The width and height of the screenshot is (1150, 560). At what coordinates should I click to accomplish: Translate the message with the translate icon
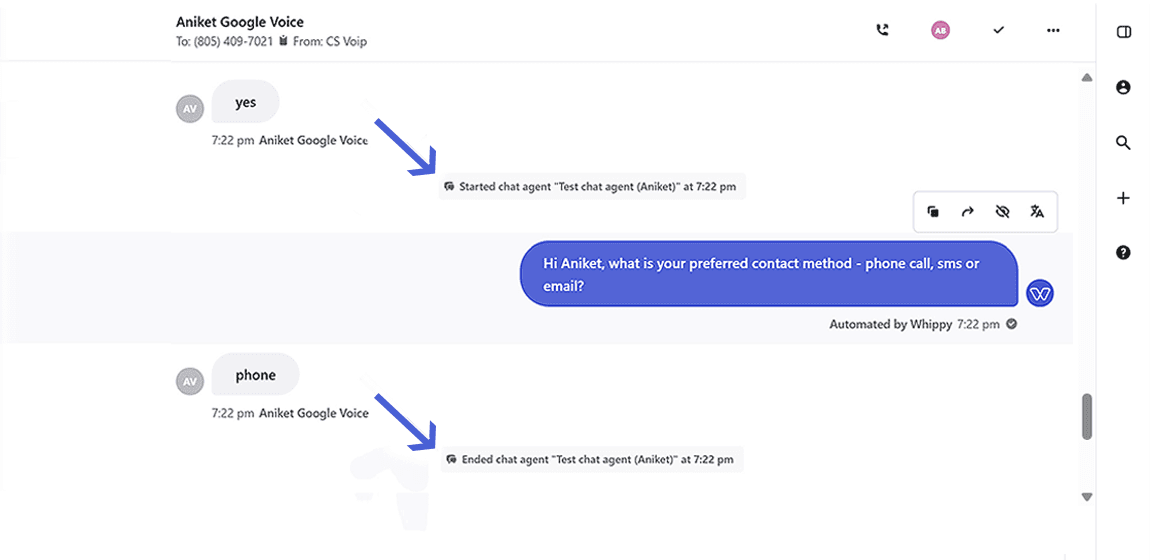click(x=1036, y=212)
